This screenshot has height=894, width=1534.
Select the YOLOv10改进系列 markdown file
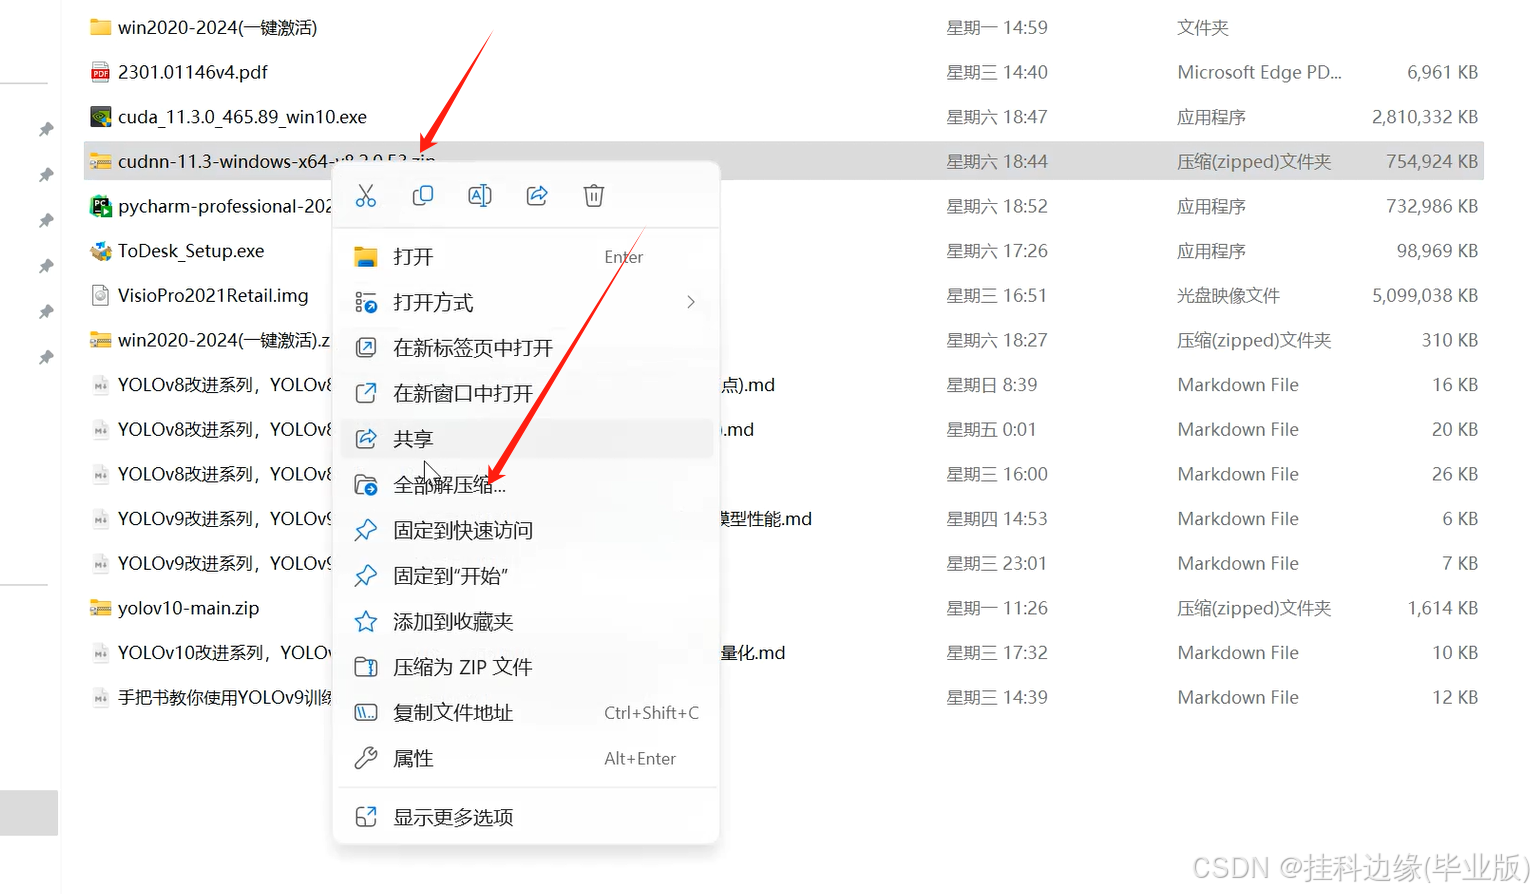[x=225, y=653]
